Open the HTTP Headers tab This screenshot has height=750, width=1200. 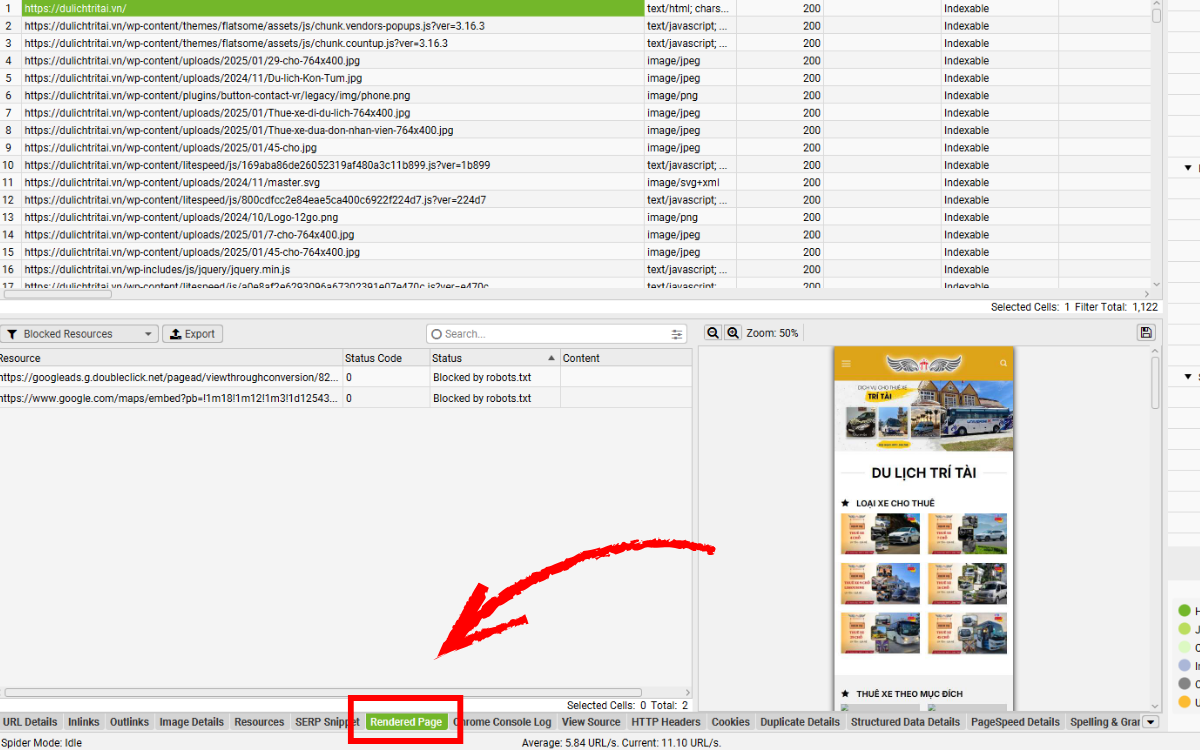(666, 722)
